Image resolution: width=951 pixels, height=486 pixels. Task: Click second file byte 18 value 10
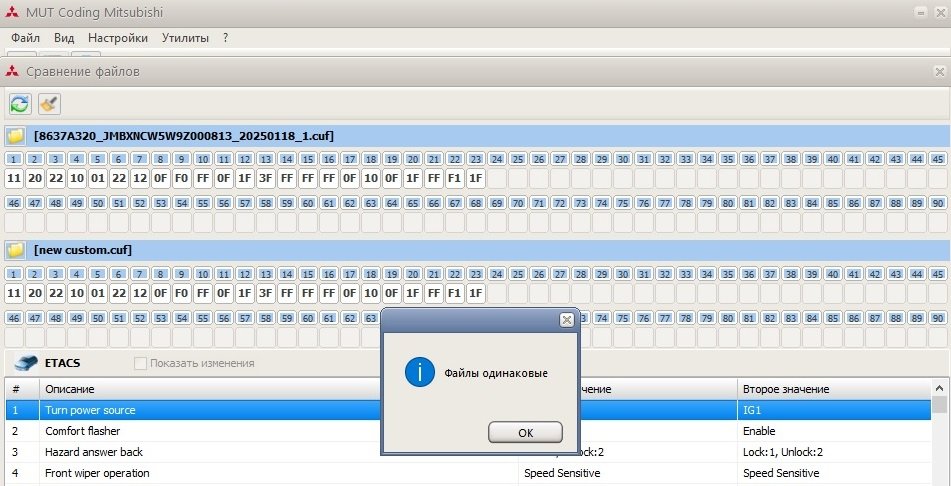pyautogui.click(x=371, y=294)
